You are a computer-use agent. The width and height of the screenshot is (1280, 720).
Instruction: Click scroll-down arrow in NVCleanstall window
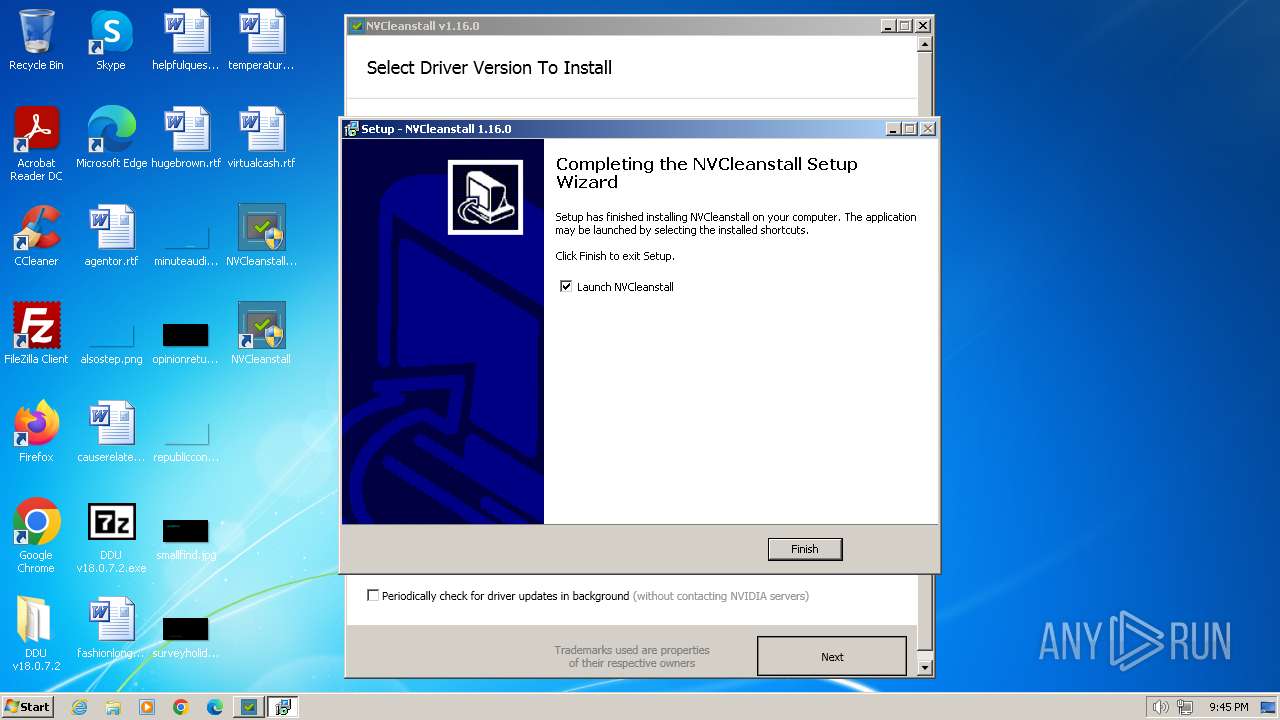(924, 667)
